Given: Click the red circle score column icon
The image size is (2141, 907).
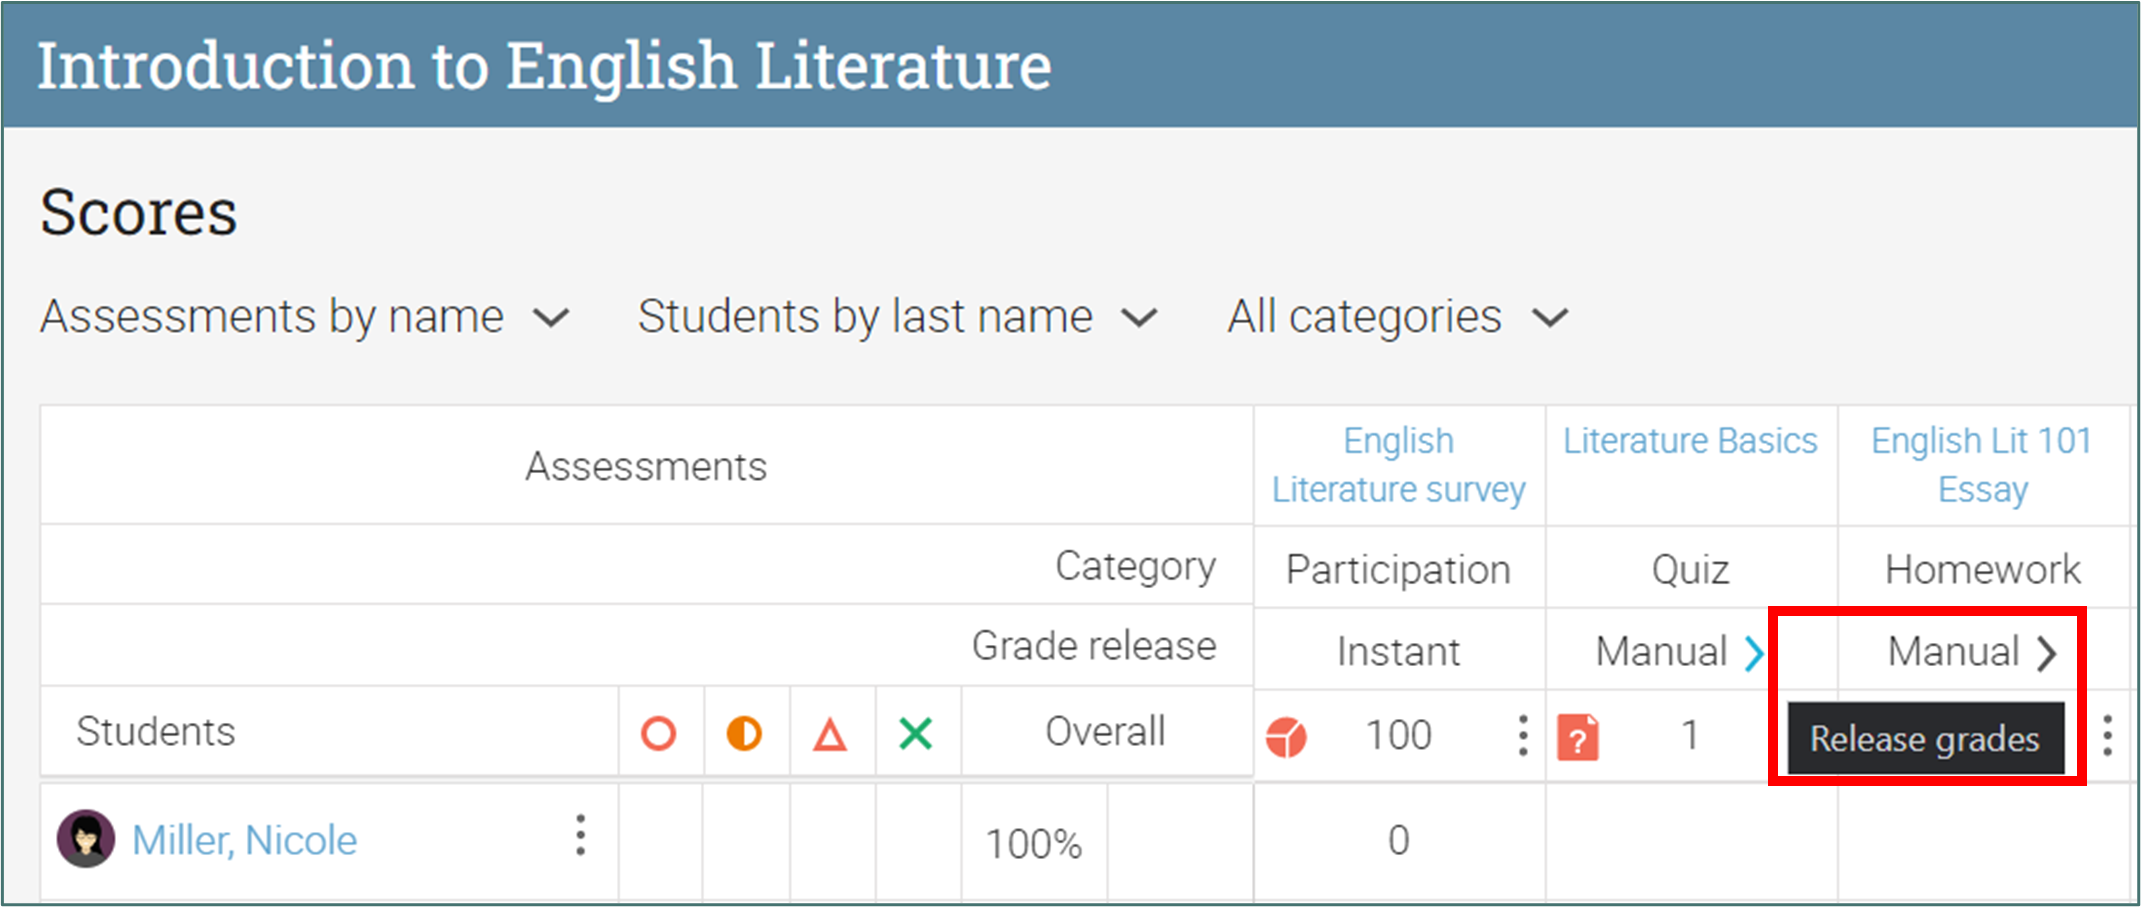Looking at the screenshot, I should pos(658,733).
